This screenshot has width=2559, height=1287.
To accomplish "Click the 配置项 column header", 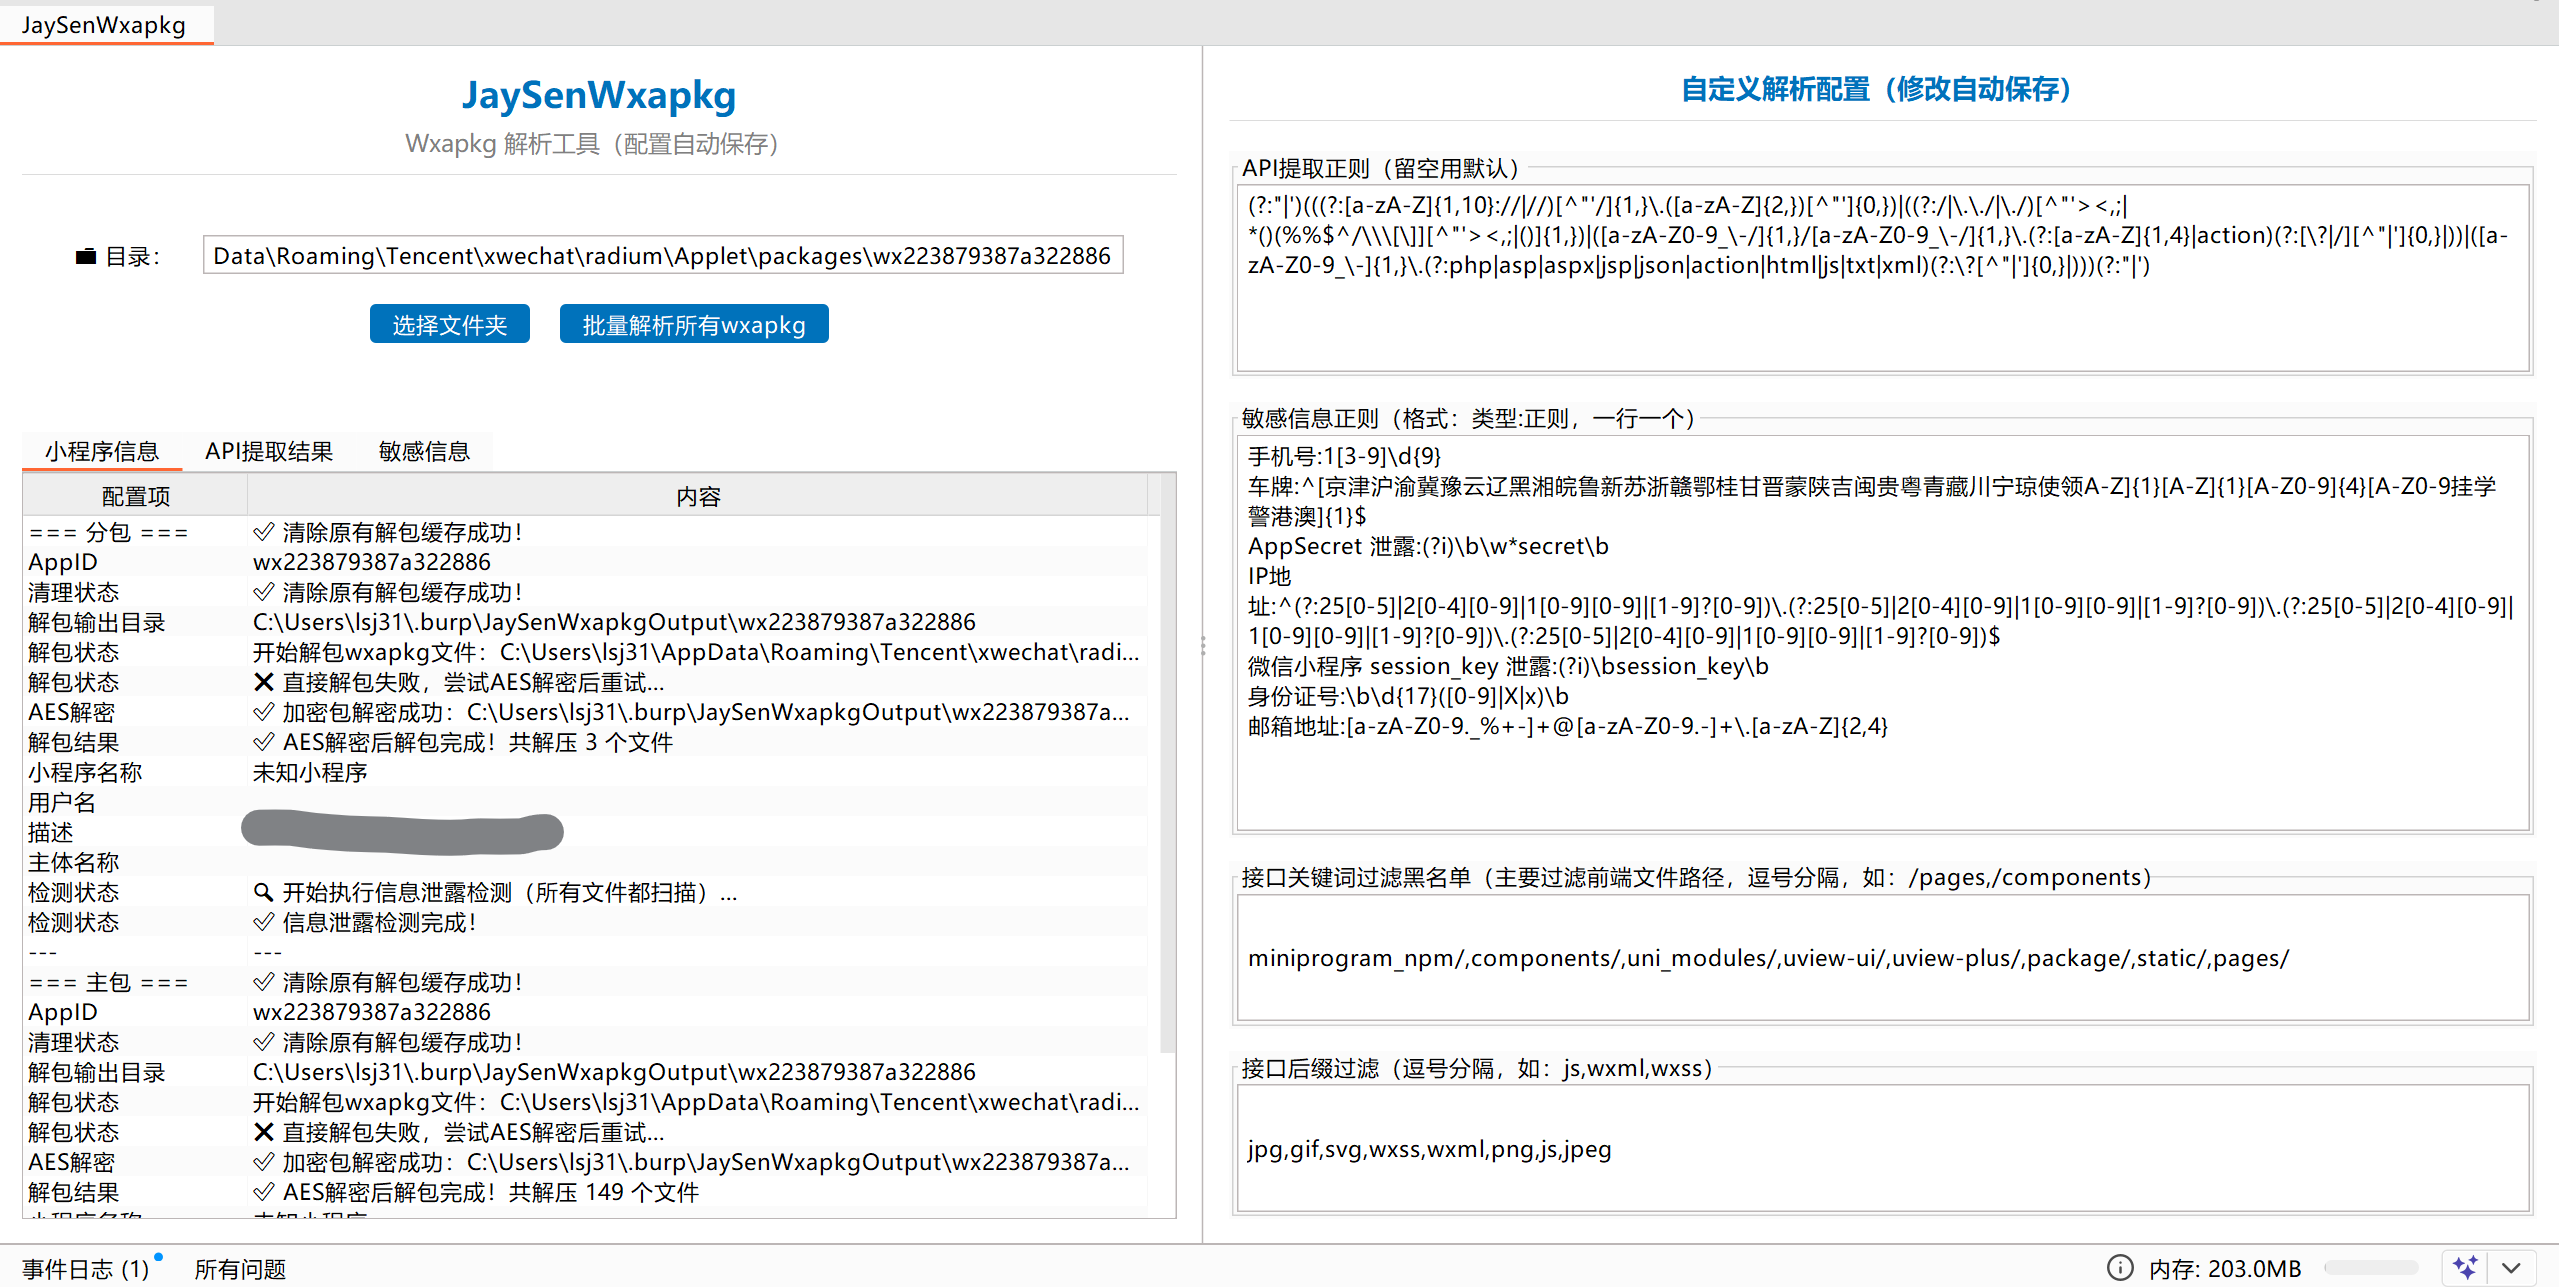I will [x=136, y=496].
